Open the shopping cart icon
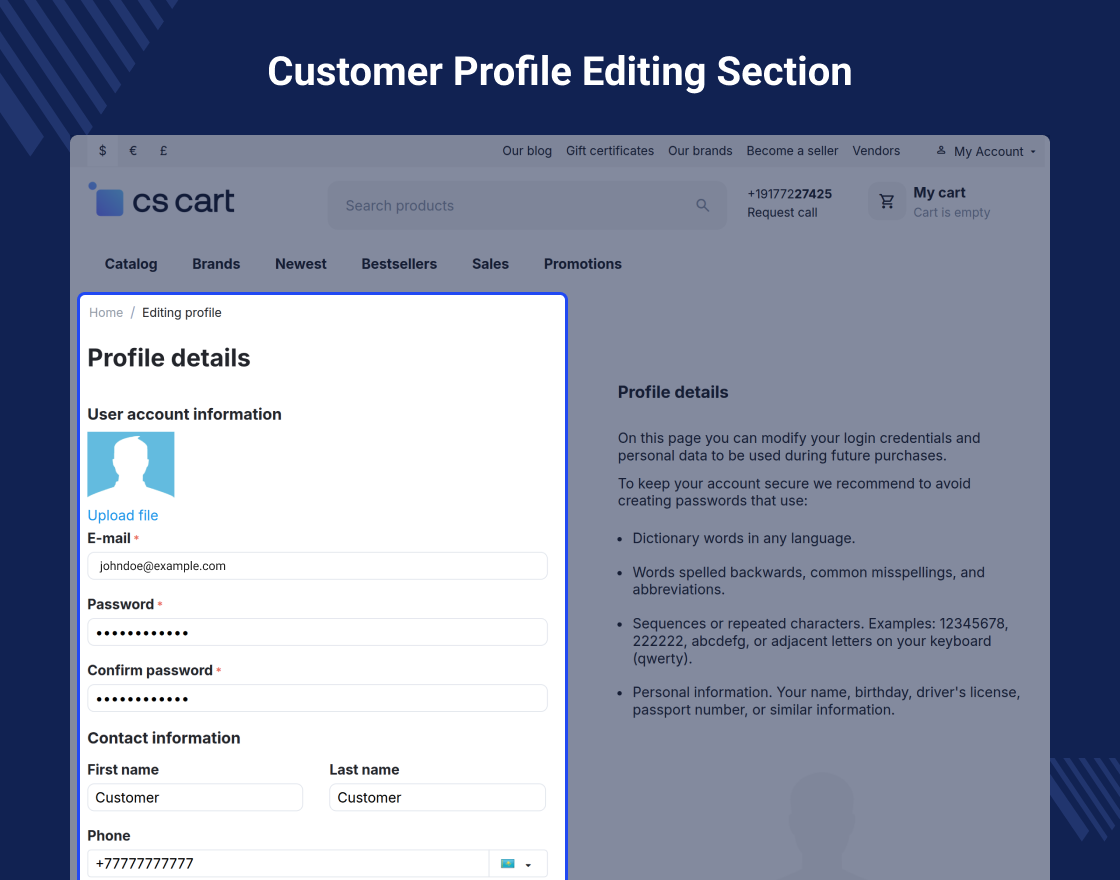 [886, 202]
